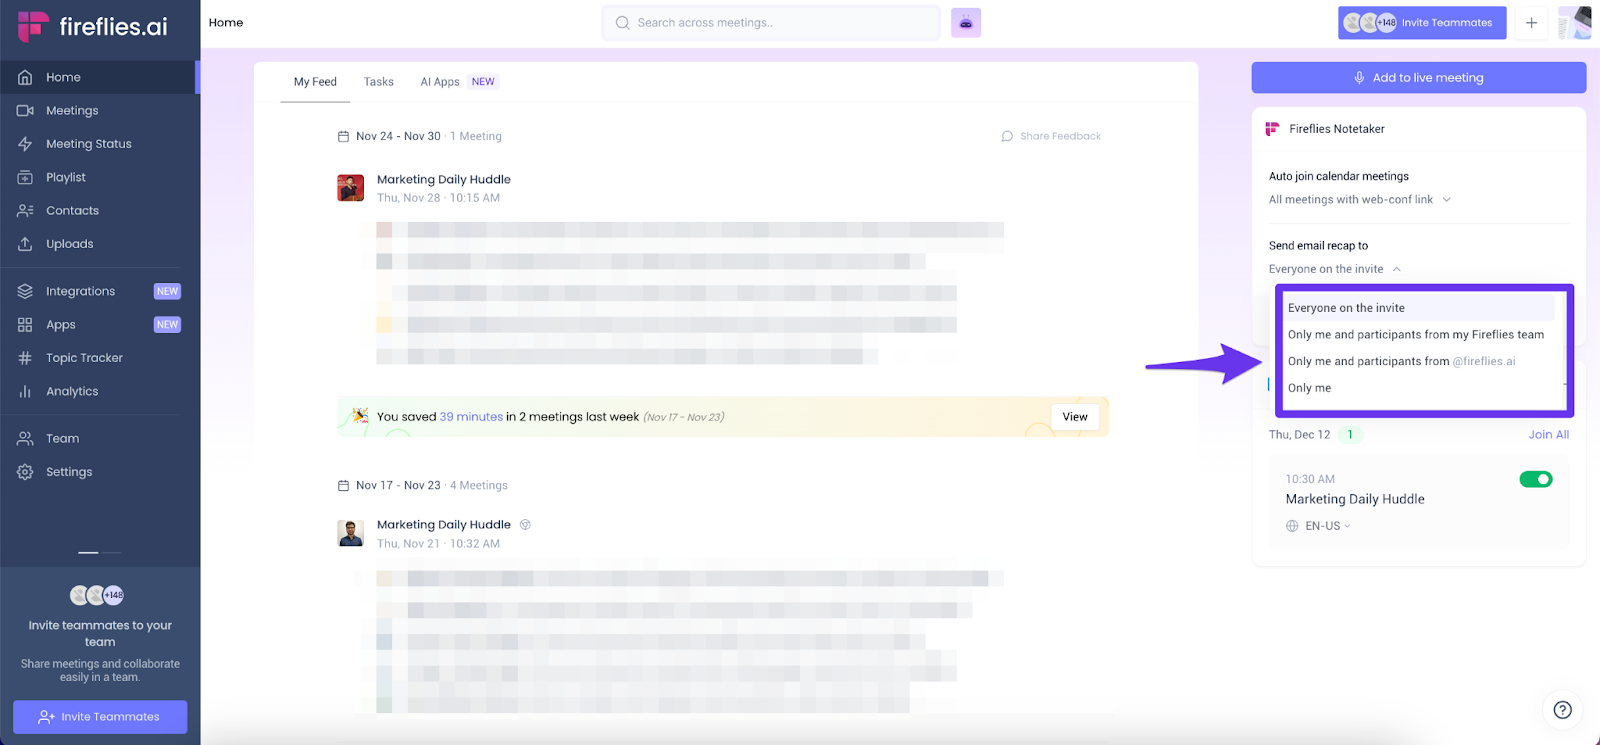1600x745 pixels.
Task: Open the help question mark icon
Action: 1562,710
